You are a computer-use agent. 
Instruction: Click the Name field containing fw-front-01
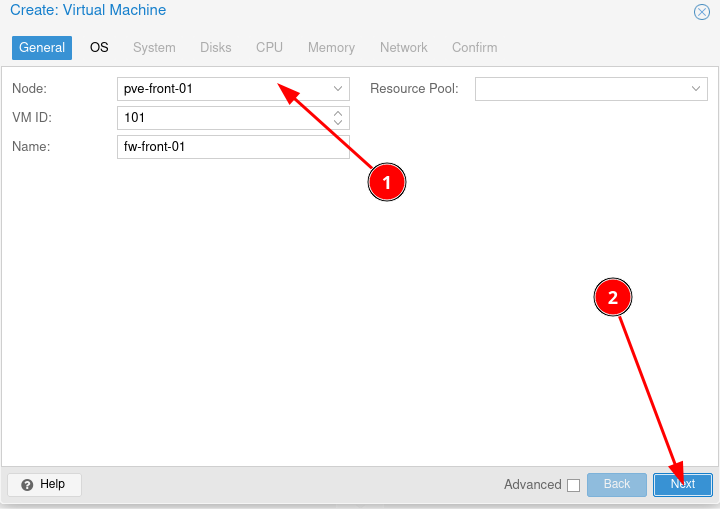(x=232, y=147)
